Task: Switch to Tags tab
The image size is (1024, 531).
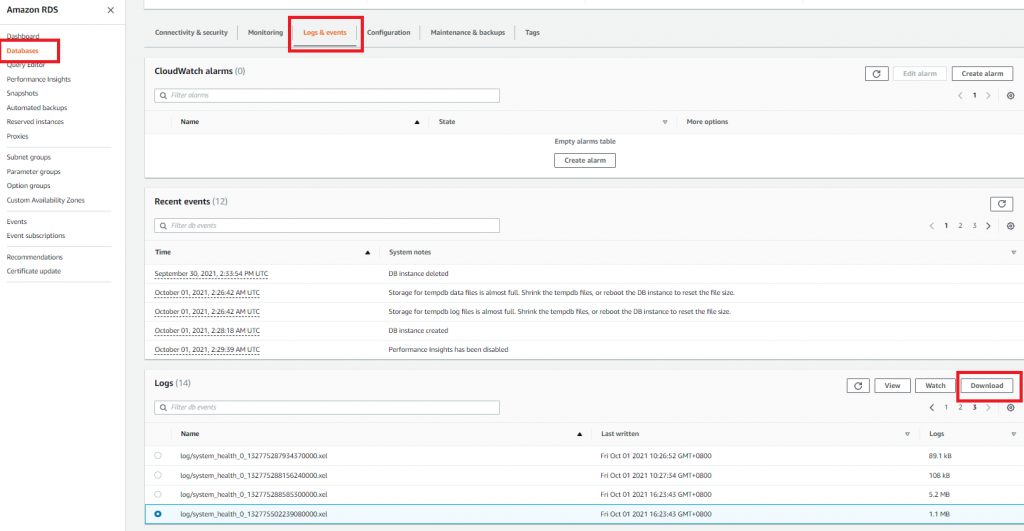Action: coord(532,33)
